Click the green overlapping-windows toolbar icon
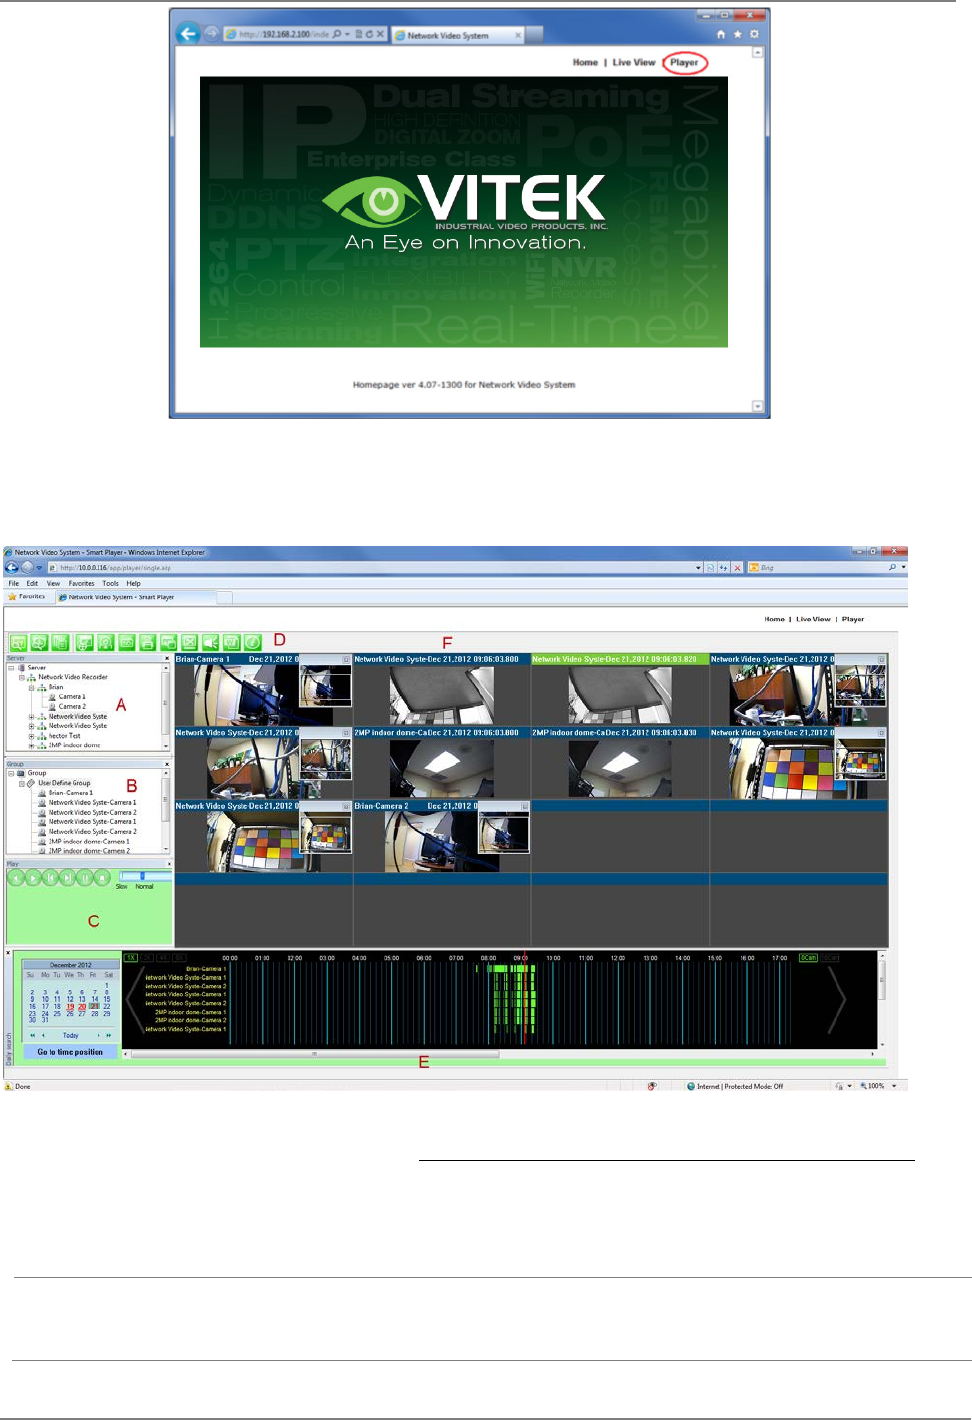The height and width of the screenshot is (1420, 972). click(168, 642)
